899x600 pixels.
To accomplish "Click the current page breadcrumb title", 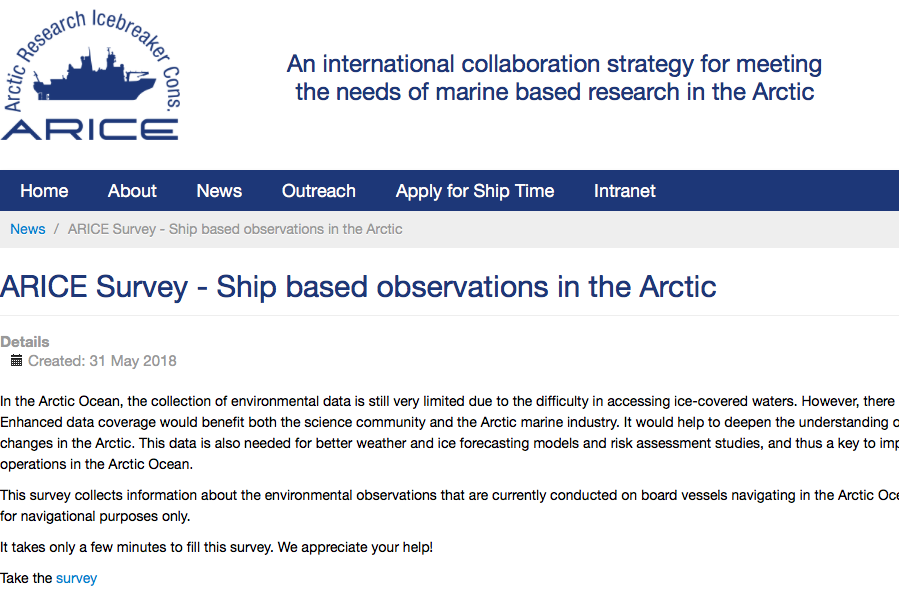I will [x=235, y=229].
